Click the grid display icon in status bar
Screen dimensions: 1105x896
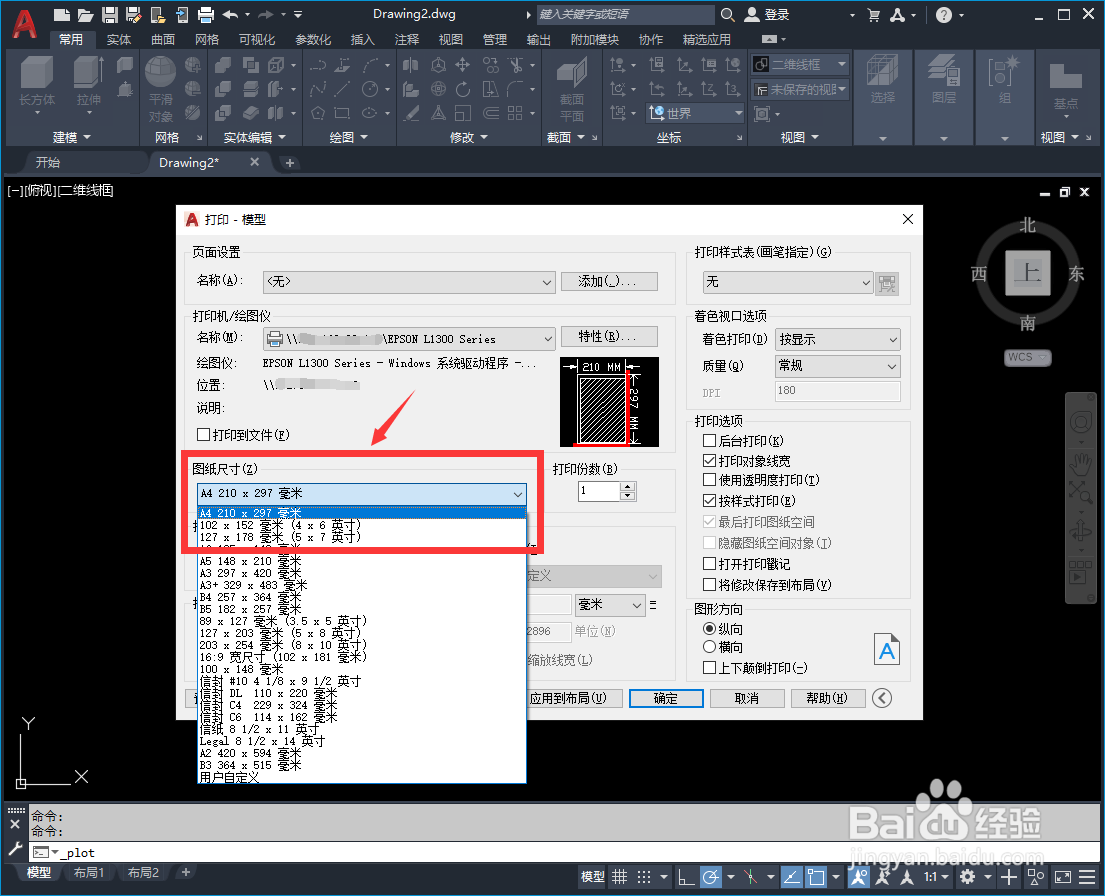[x=619, y=876]
